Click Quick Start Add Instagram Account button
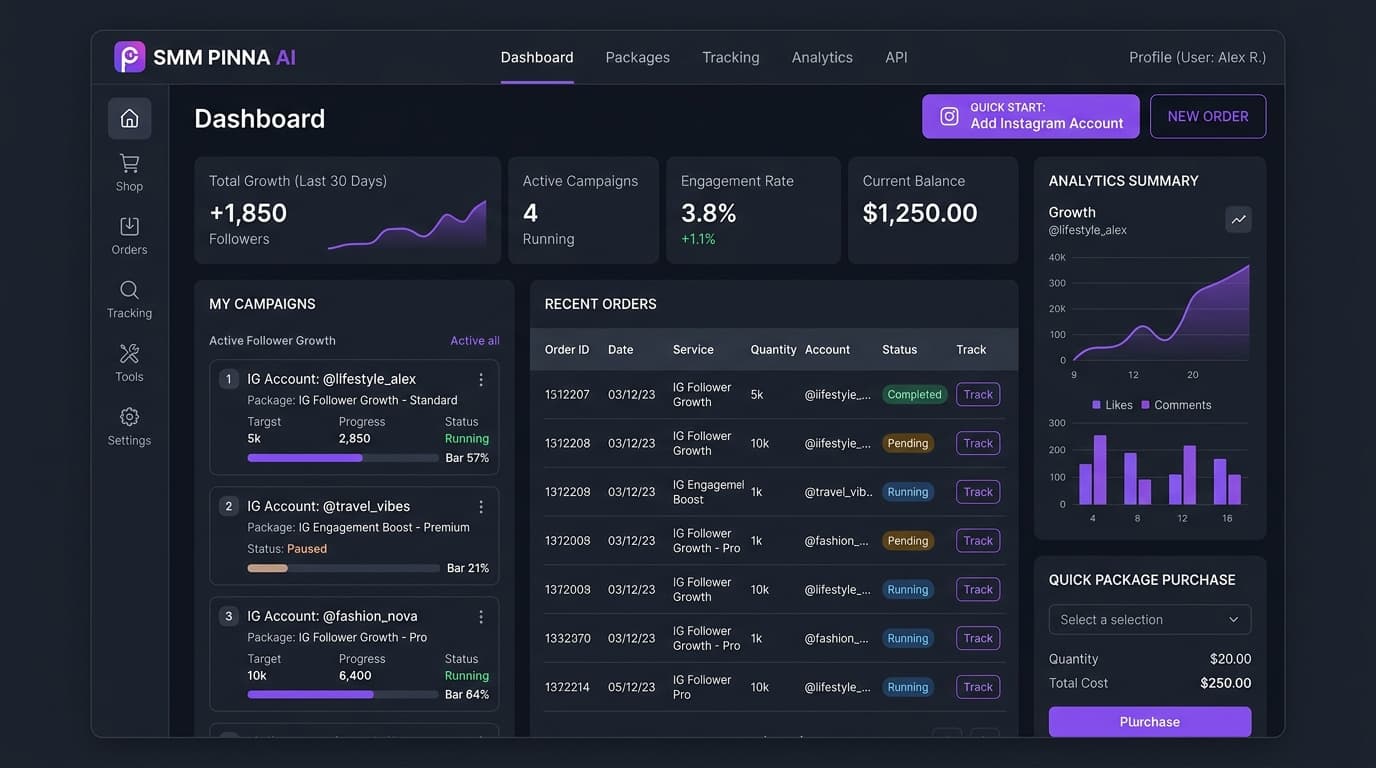Image resolution: width=1376 pixels, height=768 pixels. (1031, 116)
